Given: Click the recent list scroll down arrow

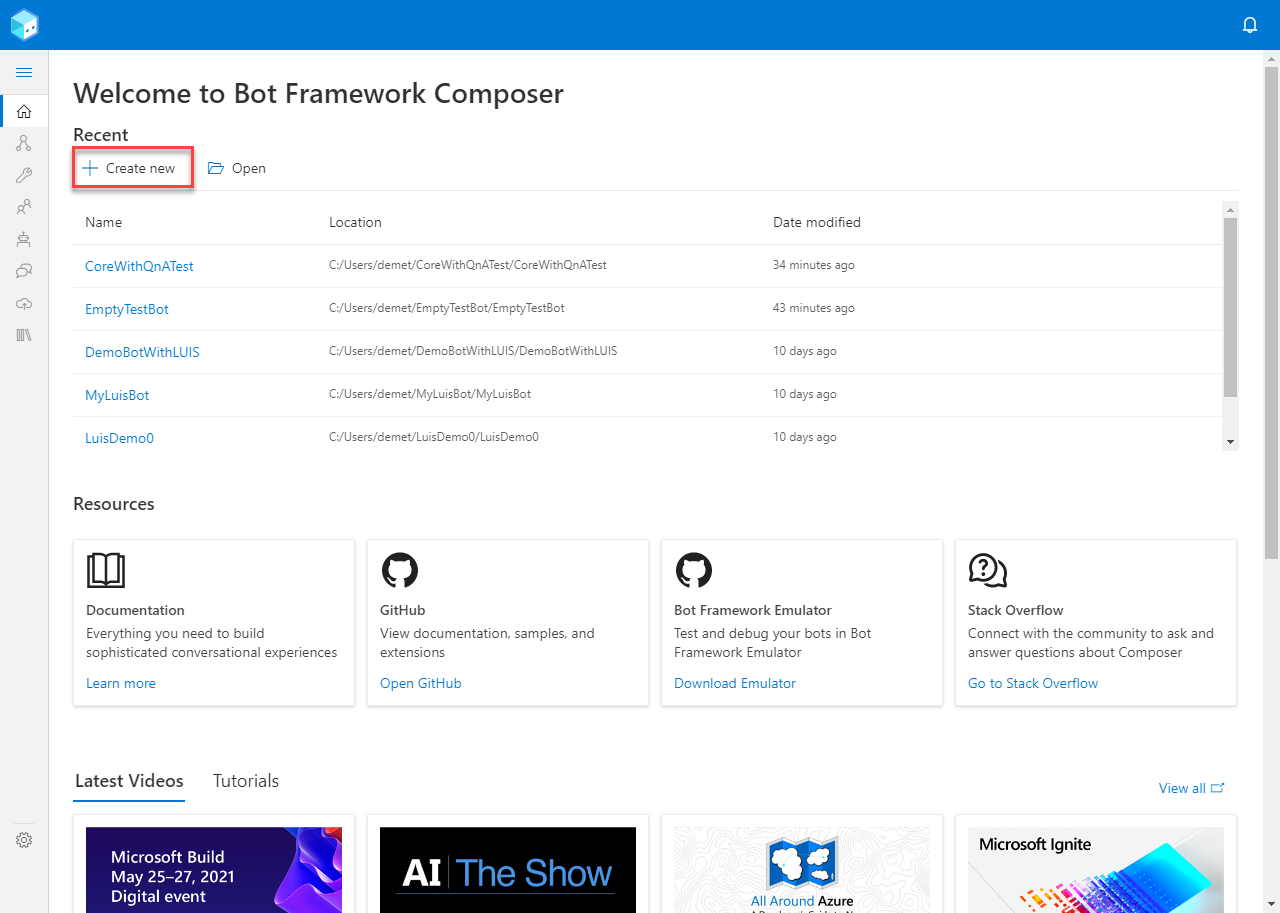Looking at the screenshot, I should click(x=1231, y=441).
